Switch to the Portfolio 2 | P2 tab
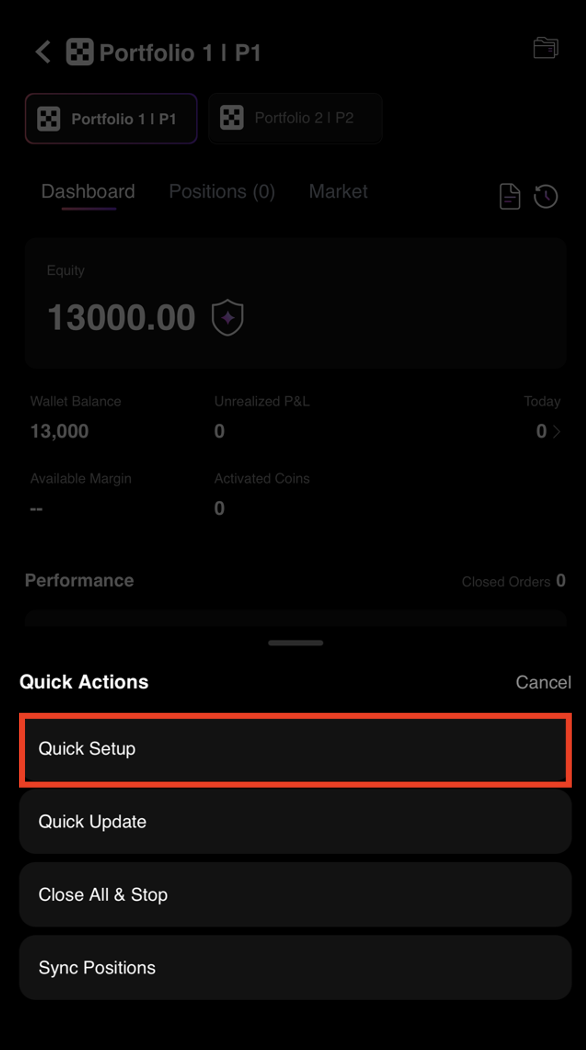Viewport: 586px width, 1050px height. pyautogui.click(x=295, y=117)
